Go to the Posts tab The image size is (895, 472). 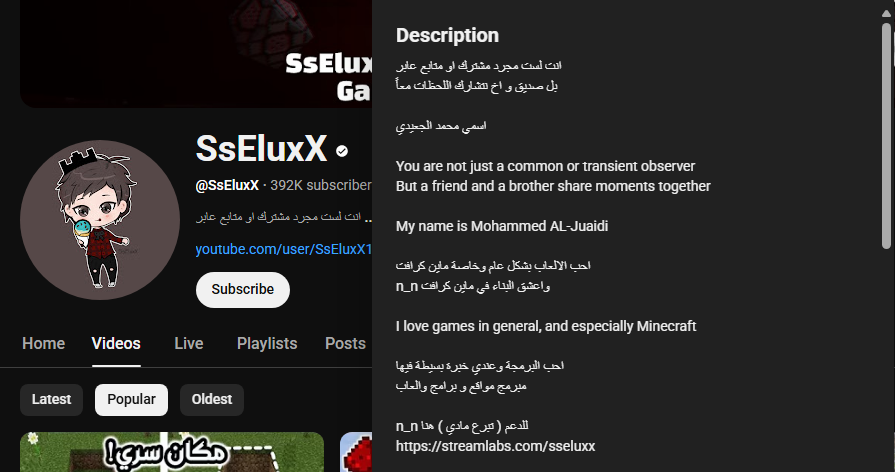click(345, 344)
